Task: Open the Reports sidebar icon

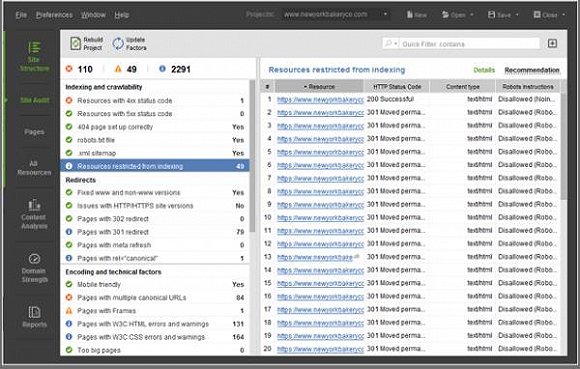Action: coord(34,312)
